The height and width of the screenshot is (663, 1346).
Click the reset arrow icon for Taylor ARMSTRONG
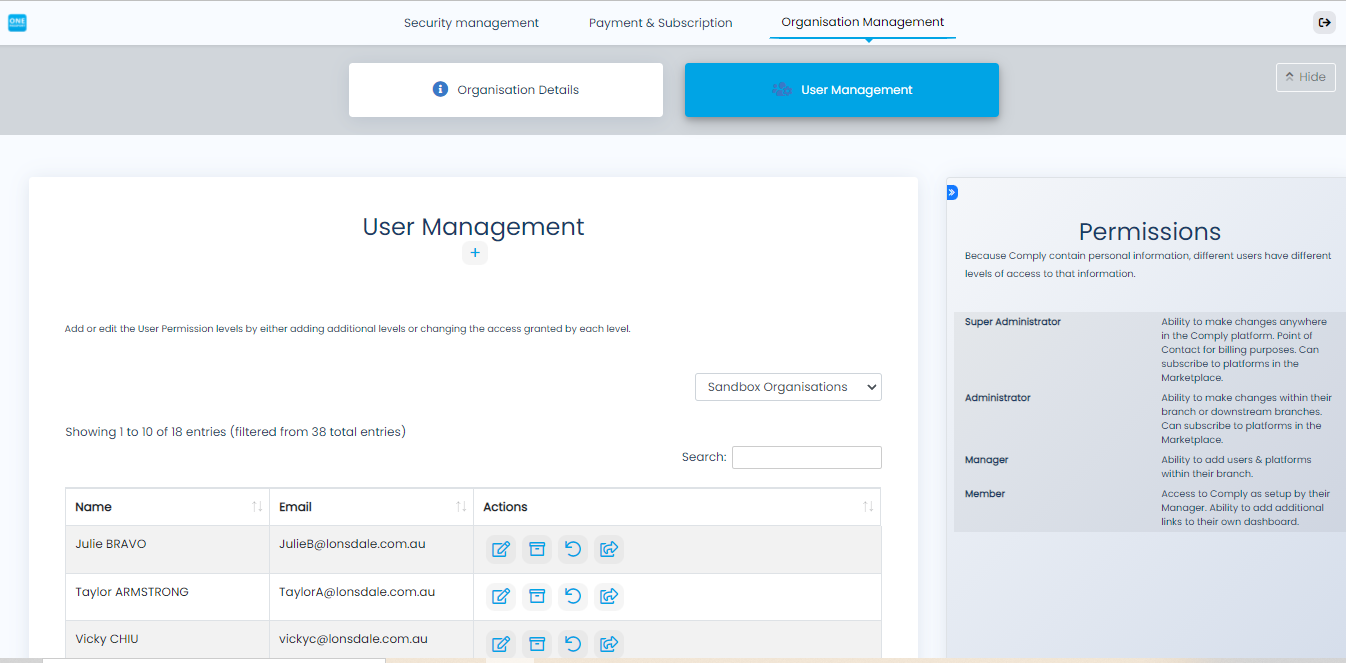tap(573, 597)
